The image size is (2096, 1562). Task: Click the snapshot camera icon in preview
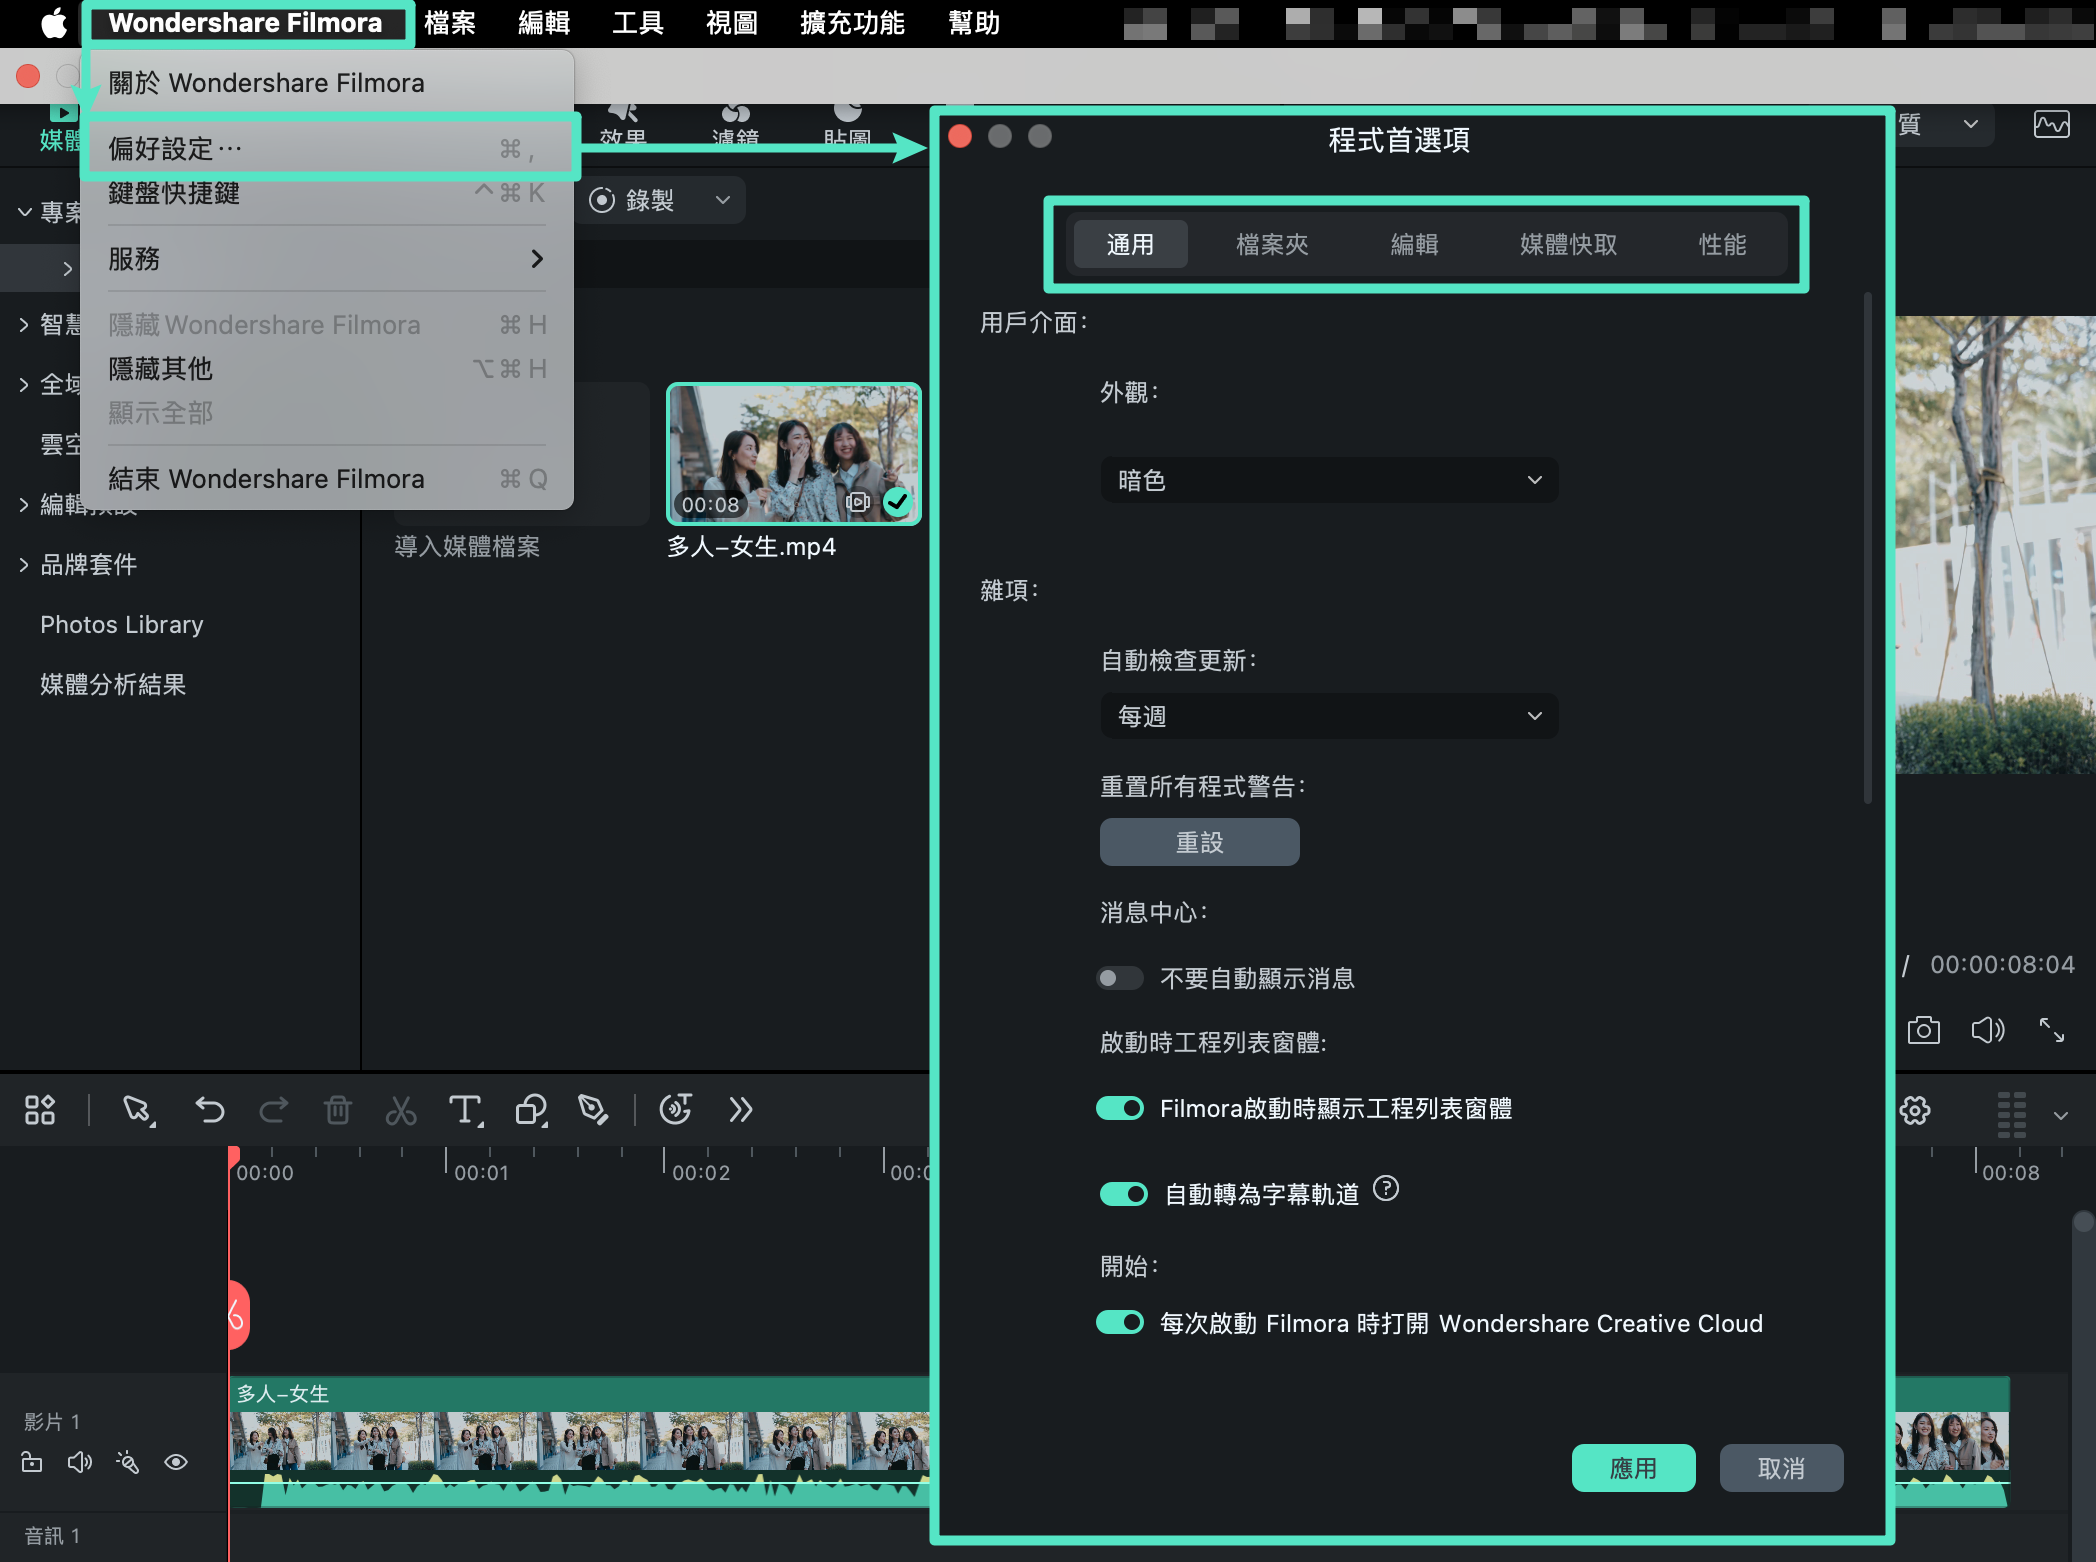(1923, 1030)
